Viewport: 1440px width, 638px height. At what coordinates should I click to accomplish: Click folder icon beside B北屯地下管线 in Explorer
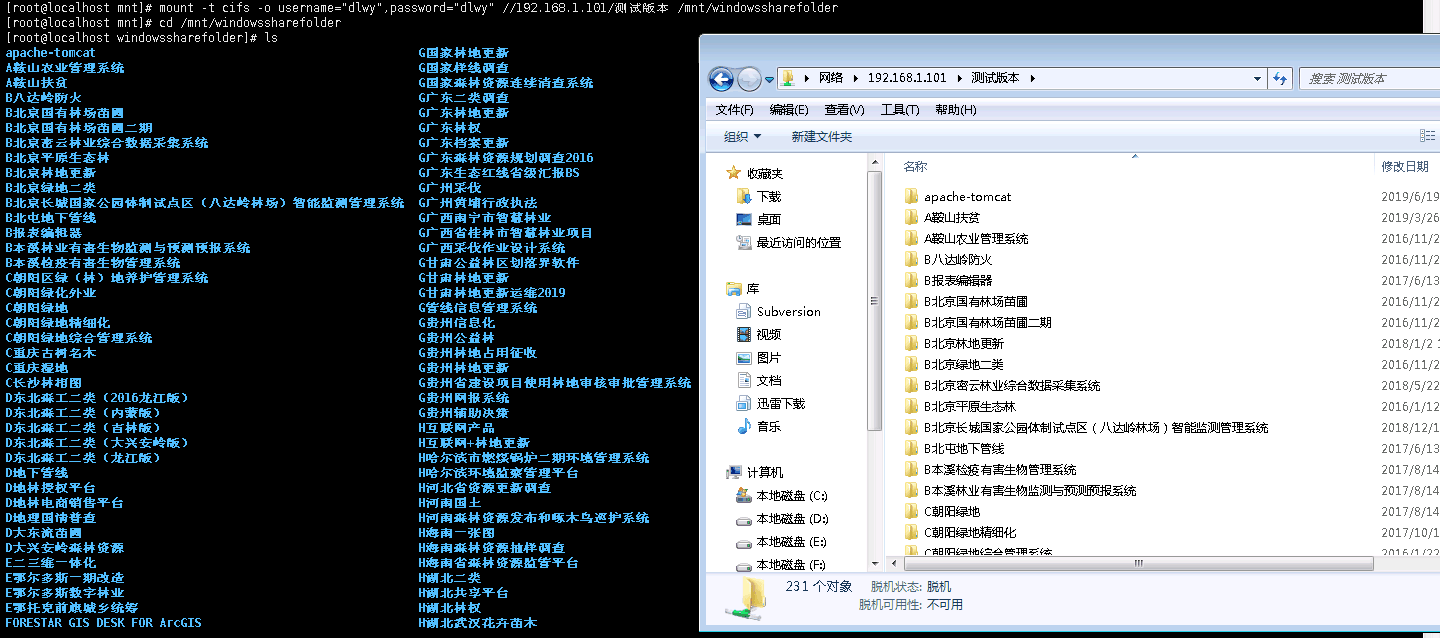pos(911,448)
